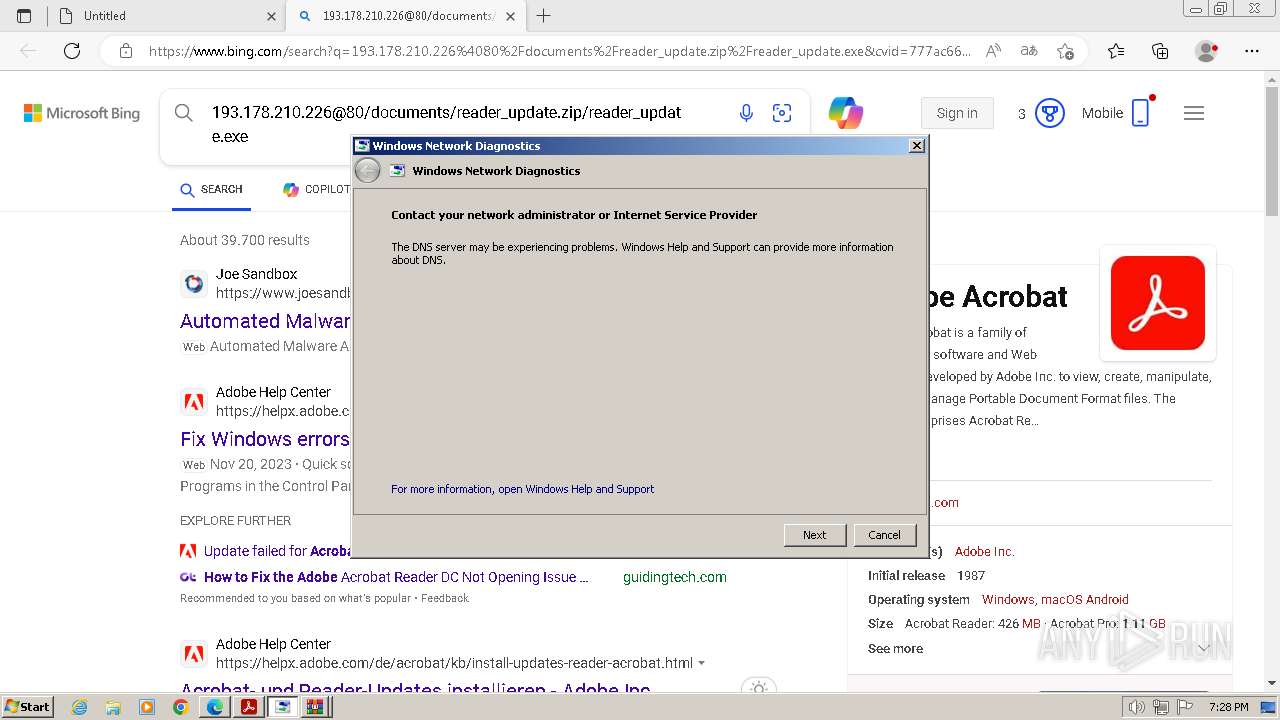Open the Copilot icon next to search
Screen dimensions: 1280x720
click(846, 113)
